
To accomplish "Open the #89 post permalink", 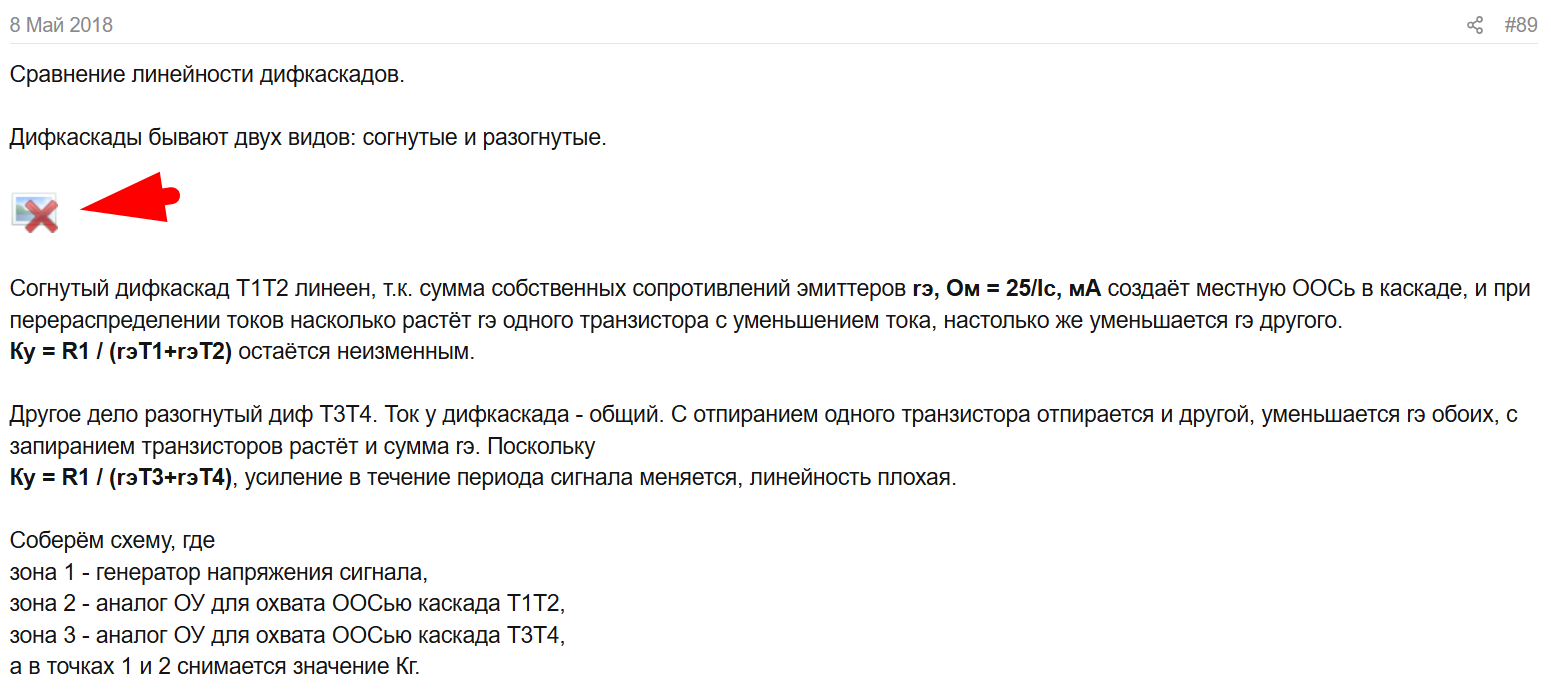I will click(1520, 25).
